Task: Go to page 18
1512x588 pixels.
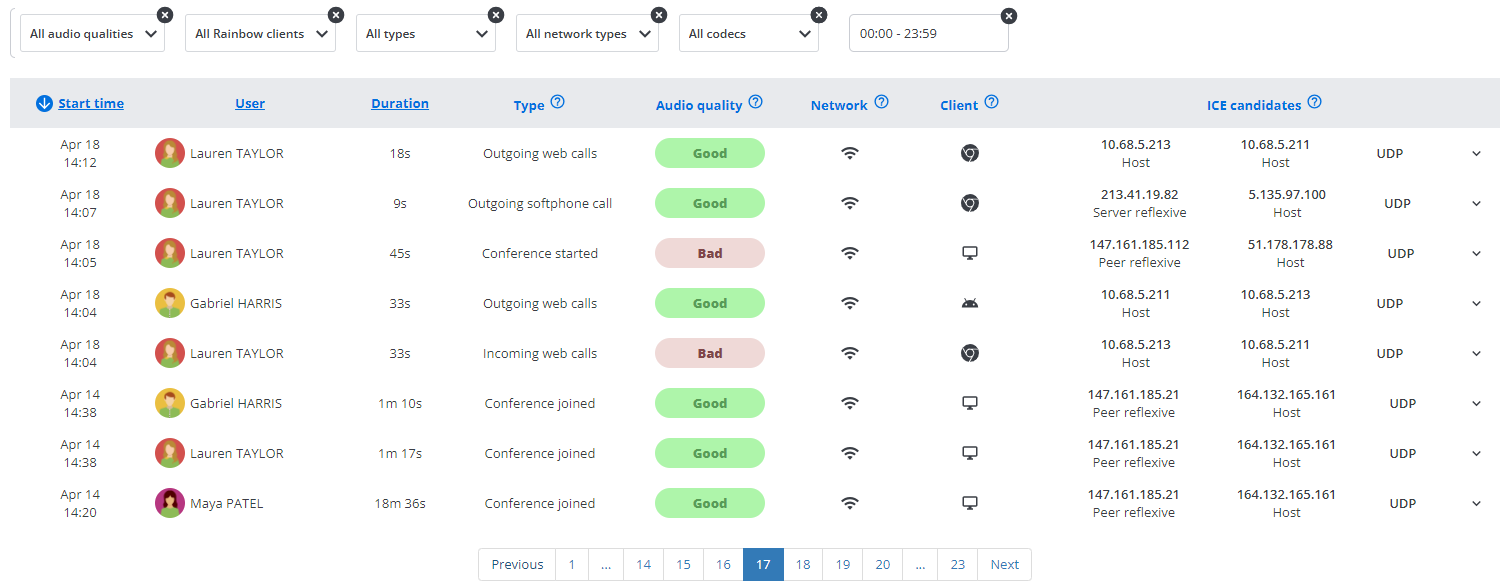Action: click(x=803, y=565)
